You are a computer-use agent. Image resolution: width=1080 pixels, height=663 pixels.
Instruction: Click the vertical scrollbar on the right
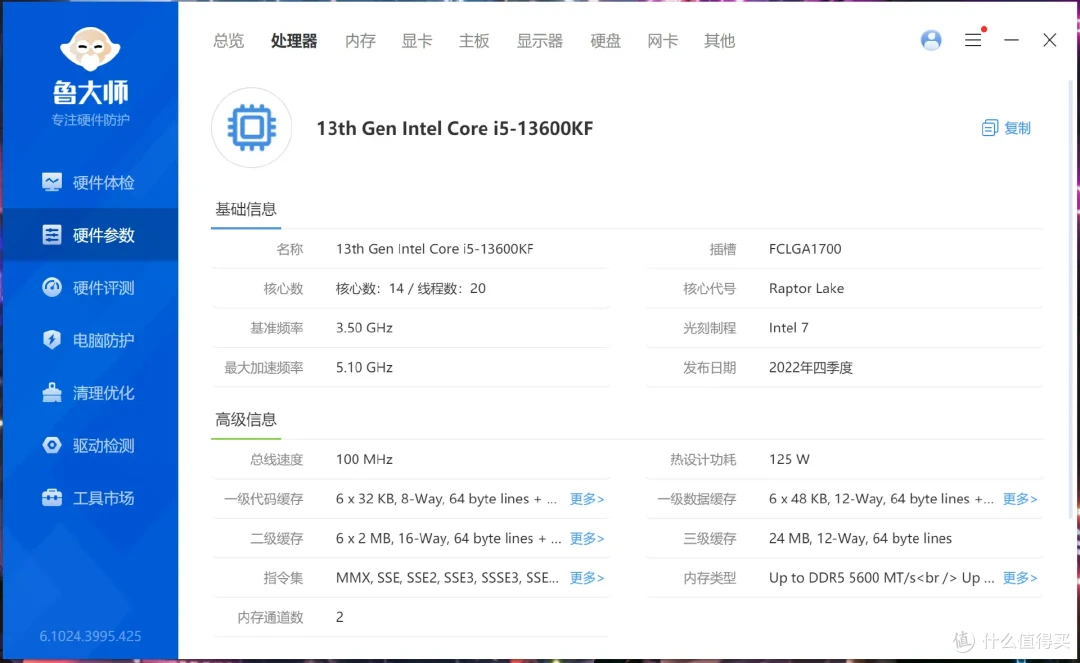point(1071,299)
